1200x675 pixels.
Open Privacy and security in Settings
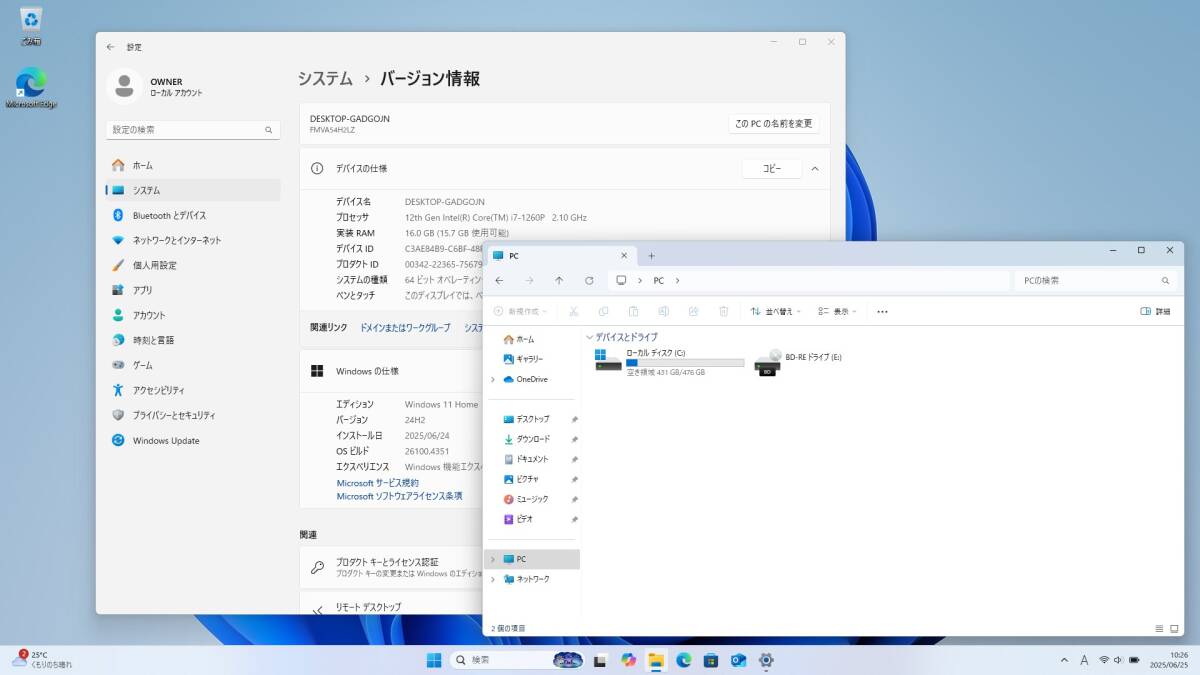193,415
